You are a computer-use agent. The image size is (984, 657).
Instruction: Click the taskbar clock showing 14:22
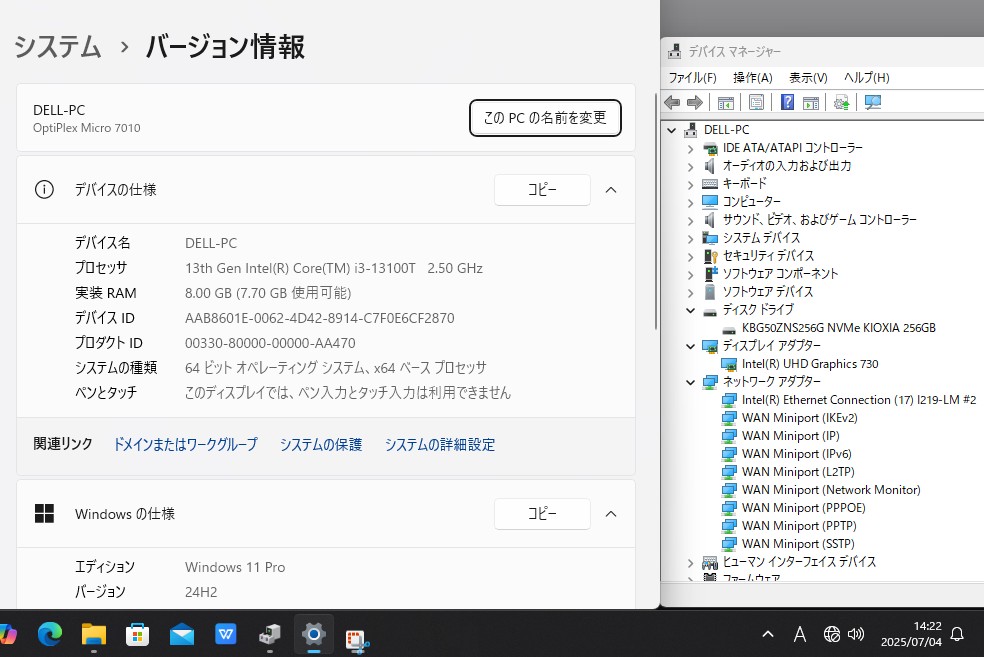pyautogui.click(x=911, y=634)
